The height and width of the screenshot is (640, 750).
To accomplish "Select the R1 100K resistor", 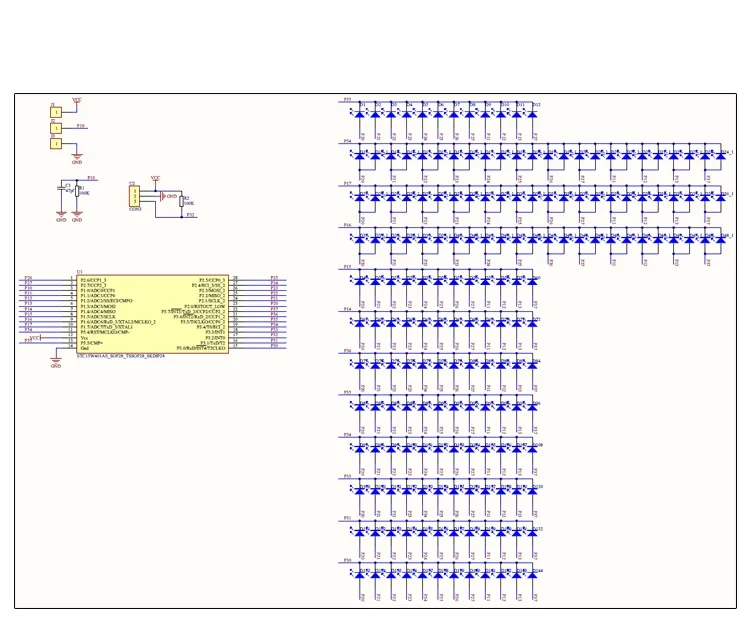I will pos(77,191).
